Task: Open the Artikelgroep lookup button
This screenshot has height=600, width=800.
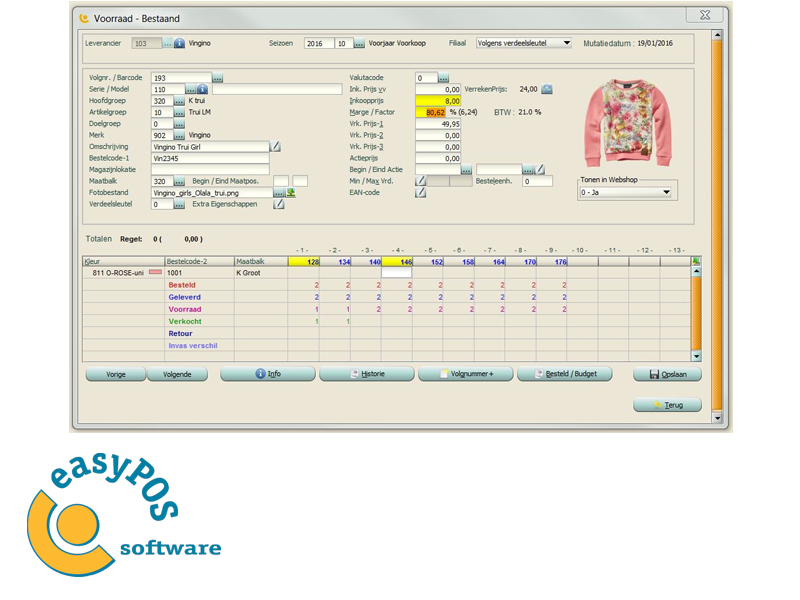Action: [179, 112]
